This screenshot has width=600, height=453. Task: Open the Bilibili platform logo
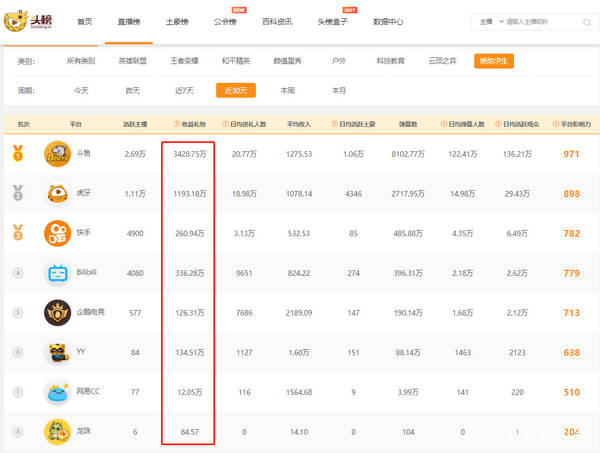[x=57, y=273]
